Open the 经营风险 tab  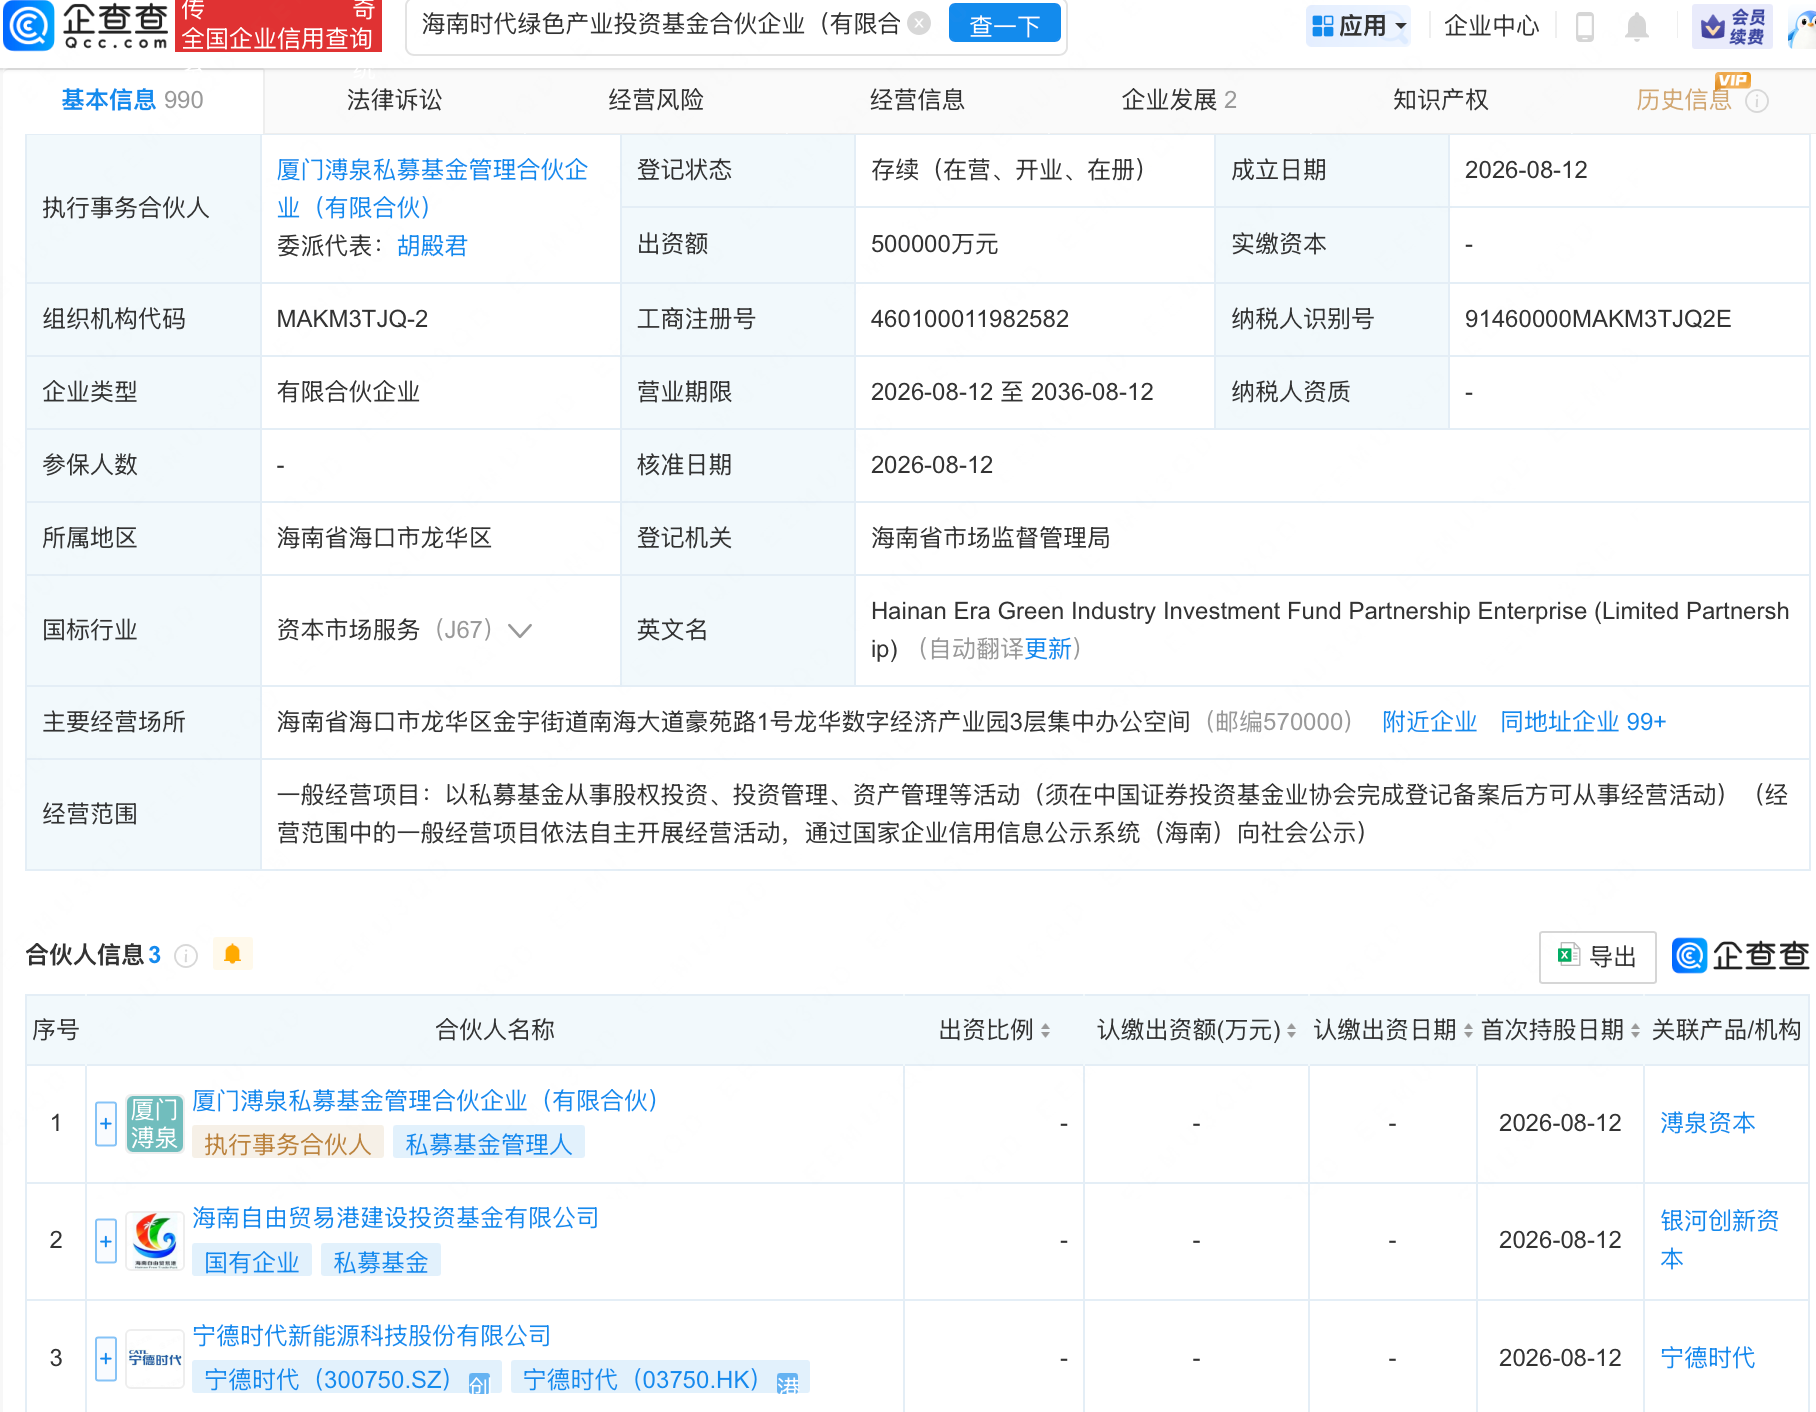[x=656, y=100]
